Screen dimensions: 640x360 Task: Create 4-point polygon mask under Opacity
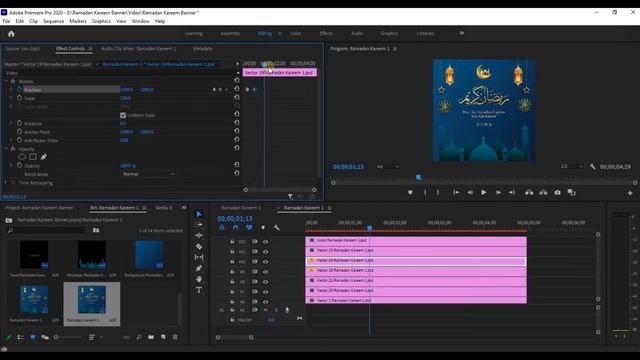(33, 157)
